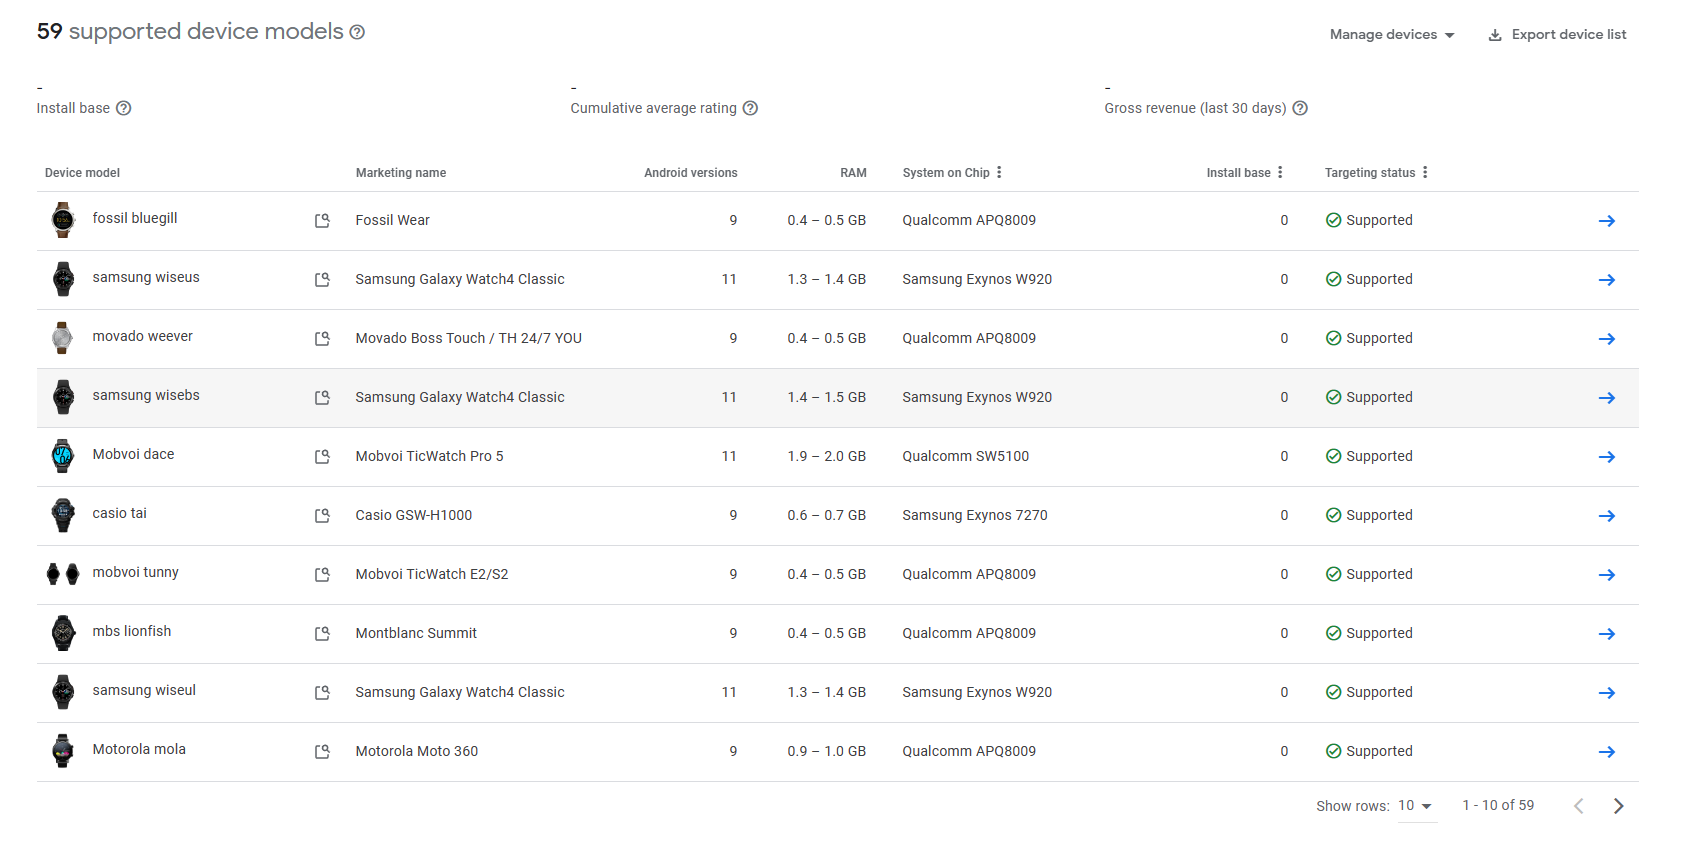Select device model text 'movado weever'
The height and width of the screenshot is (847, 1684).
tap(143, 337)
